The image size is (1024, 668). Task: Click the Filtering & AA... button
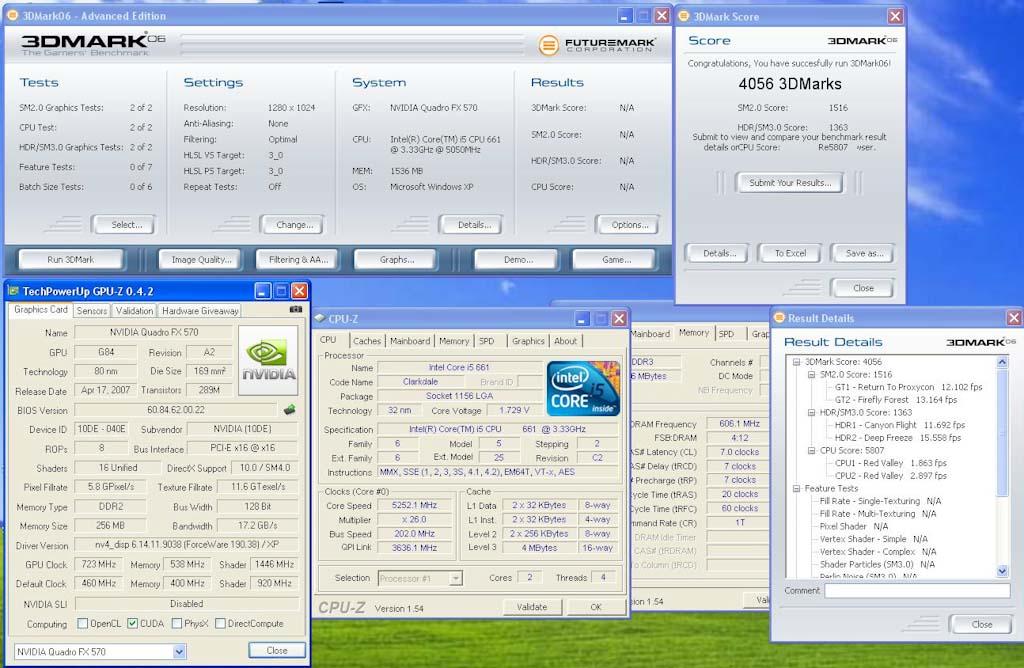pyautogui.click(x=298, y=259)
